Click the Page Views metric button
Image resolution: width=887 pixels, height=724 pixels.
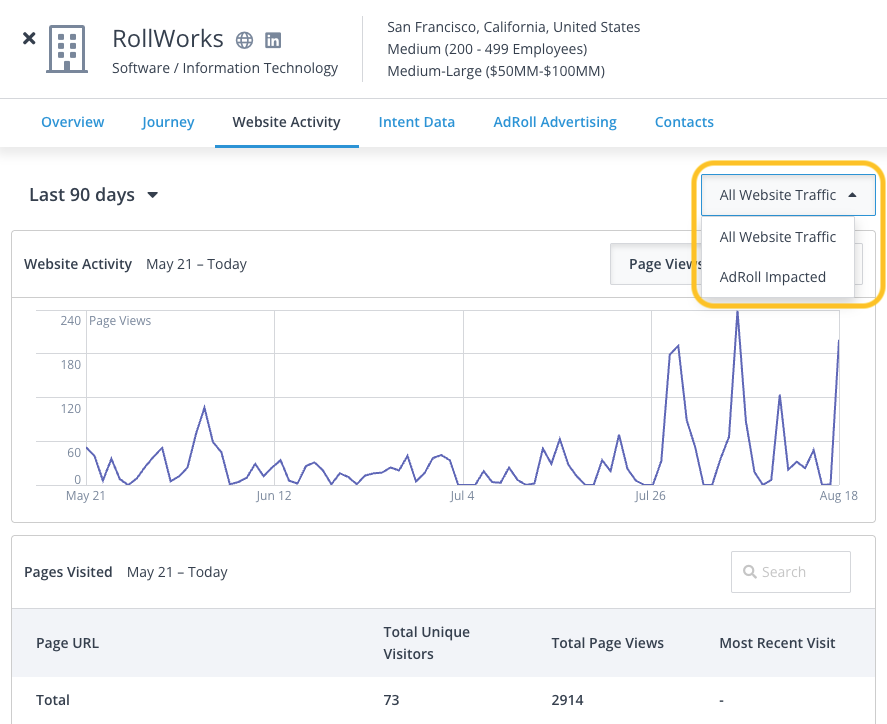[656, 264]
